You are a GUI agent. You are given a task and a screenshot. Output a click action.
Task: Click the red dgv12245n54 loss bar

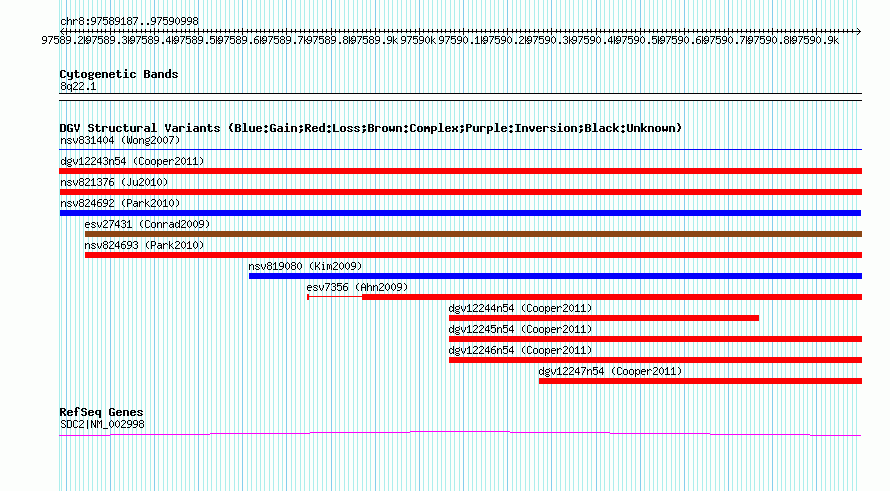point(656,339)
